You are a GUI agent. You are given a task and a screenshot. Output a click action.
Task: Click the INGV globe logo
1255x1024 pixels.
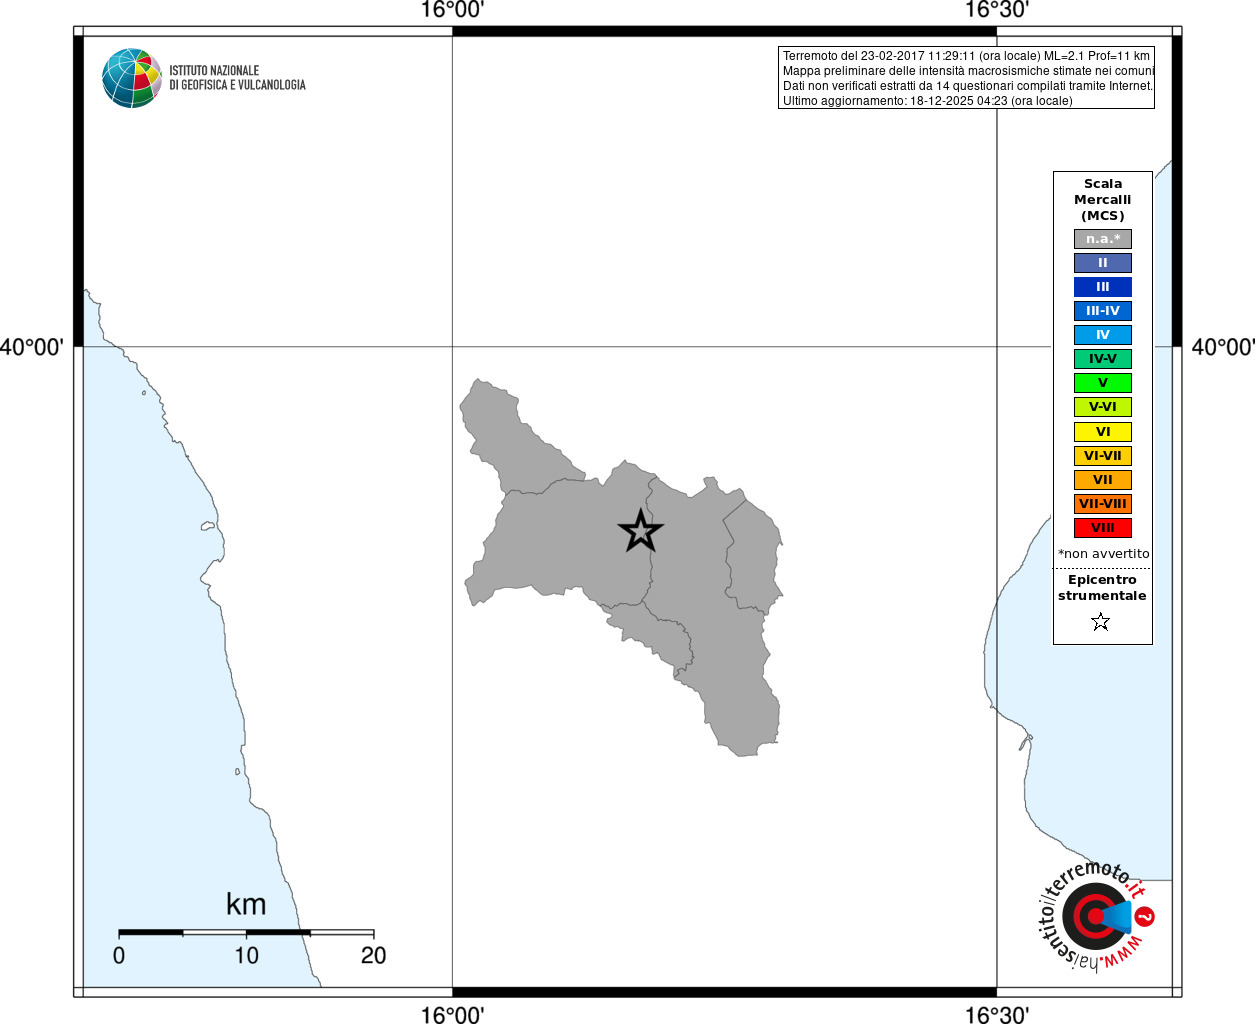pos(132,78)
